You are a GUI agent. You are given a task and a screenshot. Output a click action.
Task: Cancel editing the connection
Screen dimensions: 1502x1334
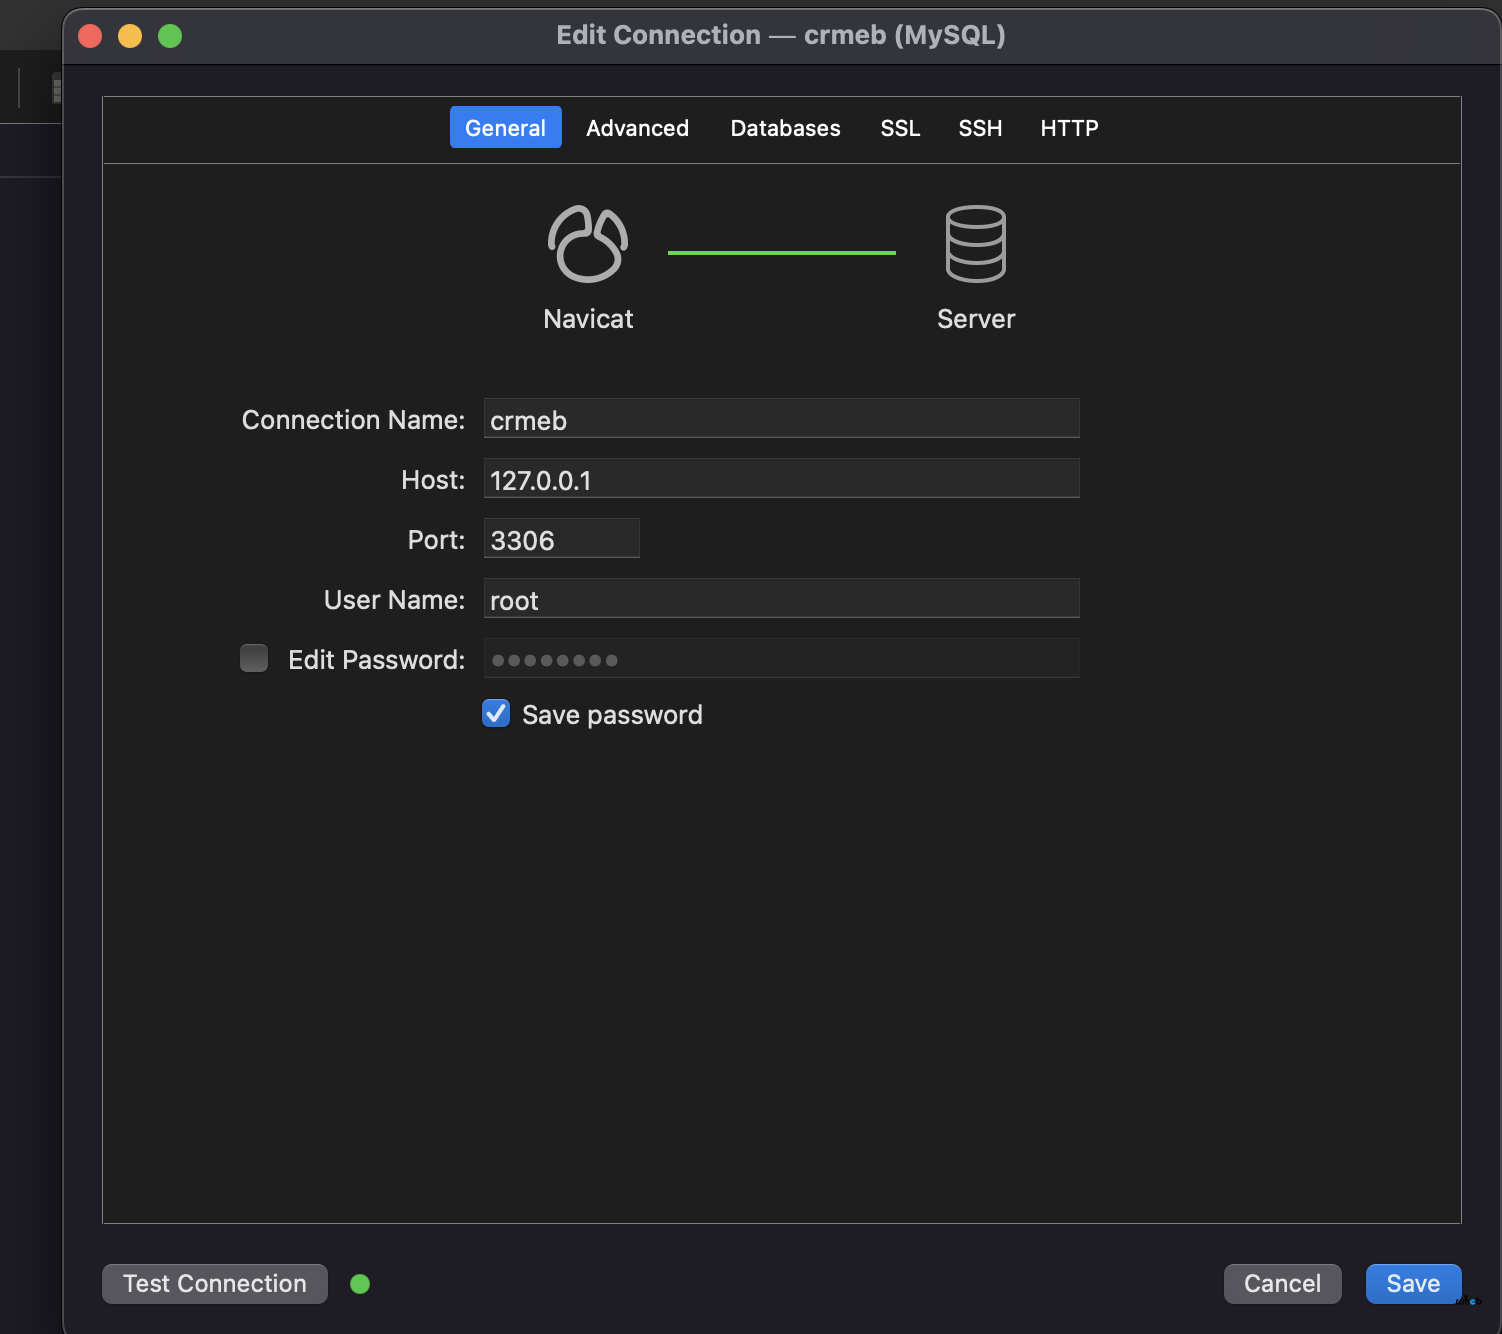tap(1283, 1284)
